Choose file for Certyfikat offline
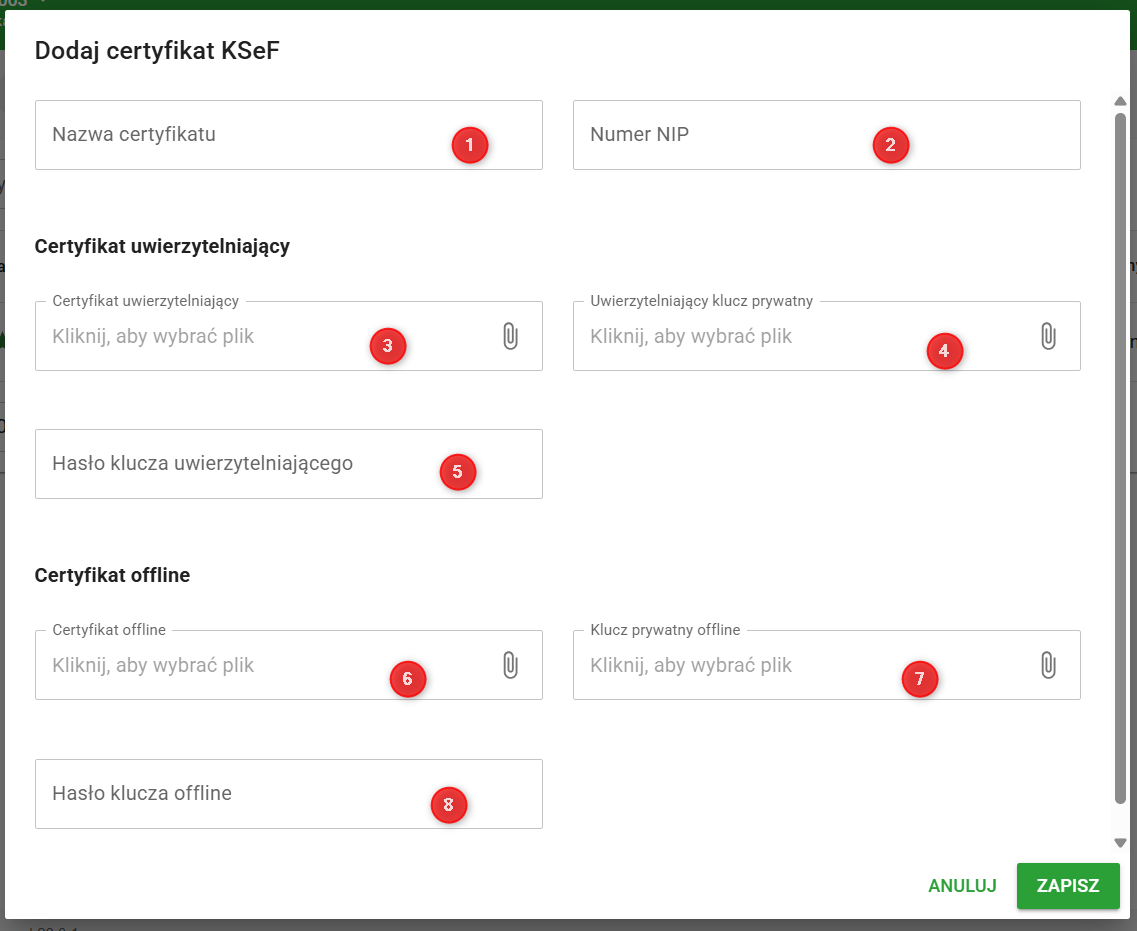The height and width of the screenshot is (931, 1137). [x=200, y=666]
